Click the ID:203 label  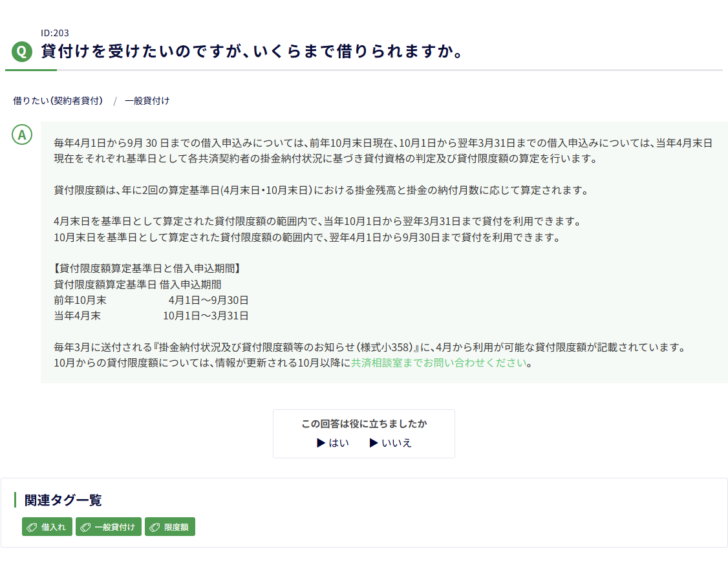click(55, 33)
